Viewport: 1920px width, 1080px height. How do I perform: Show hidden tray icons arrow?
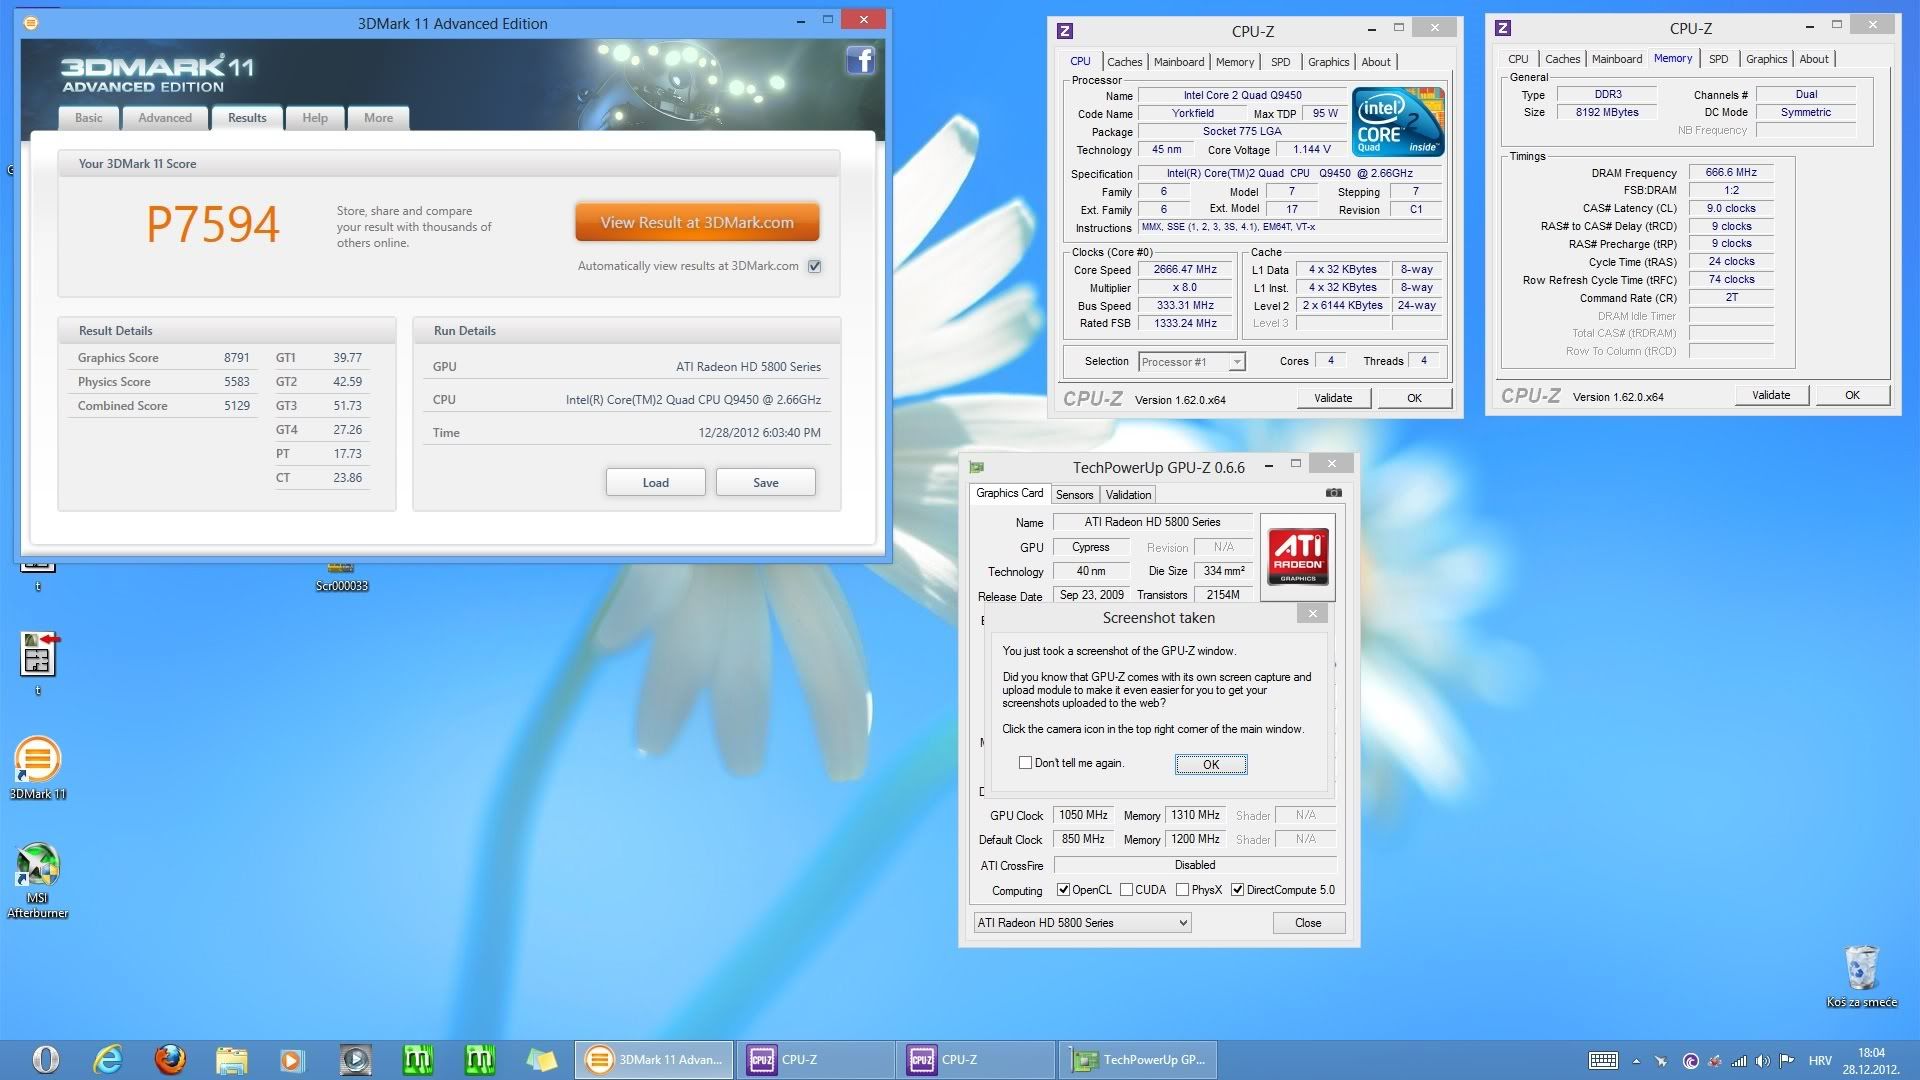click(x=1636, y=1060)
